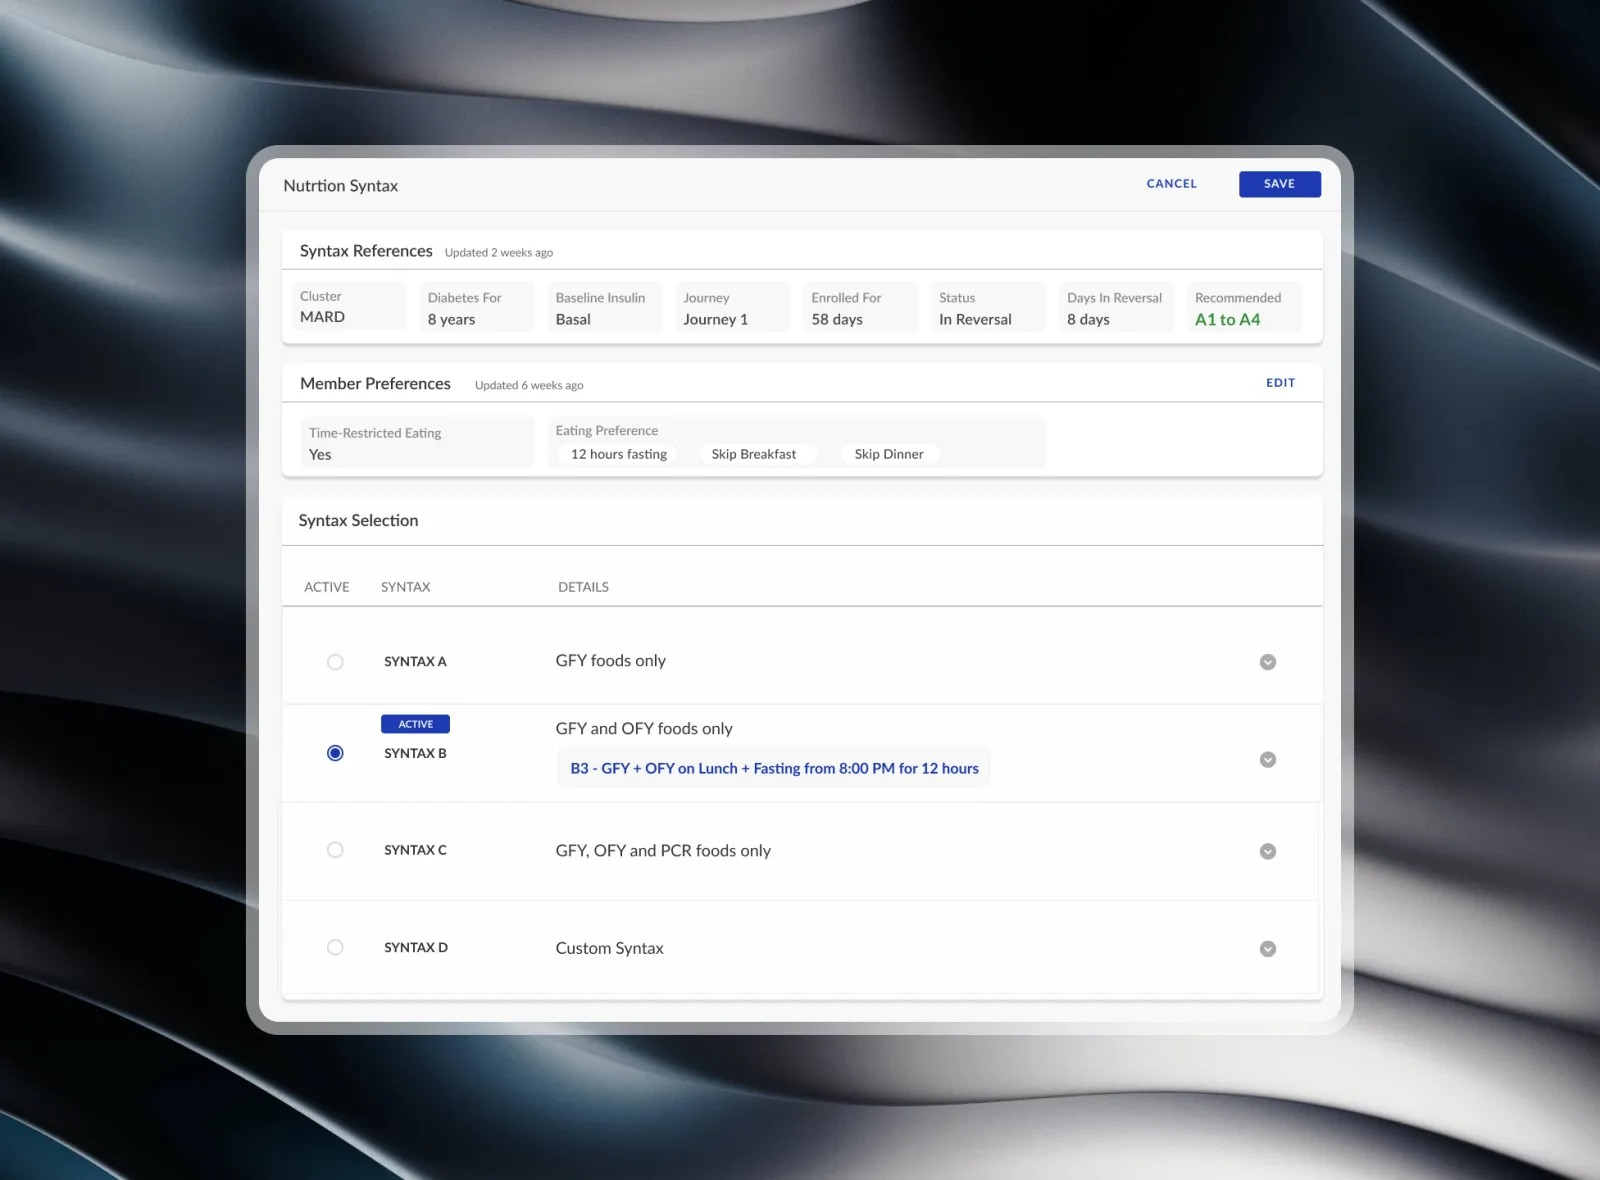This screenshot has width=1600, height=1180.
Task: Click the 'Custom Syntax' details text
Action: pos(609,949)
